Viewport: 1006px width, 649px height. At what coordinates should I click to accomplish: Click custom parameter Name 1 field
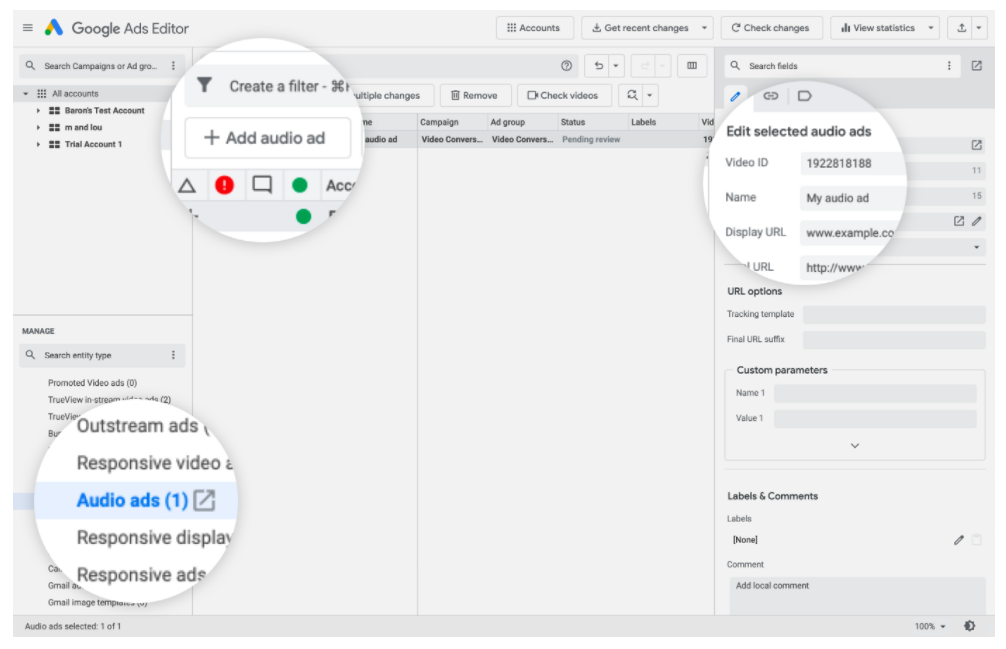[875, 393]
